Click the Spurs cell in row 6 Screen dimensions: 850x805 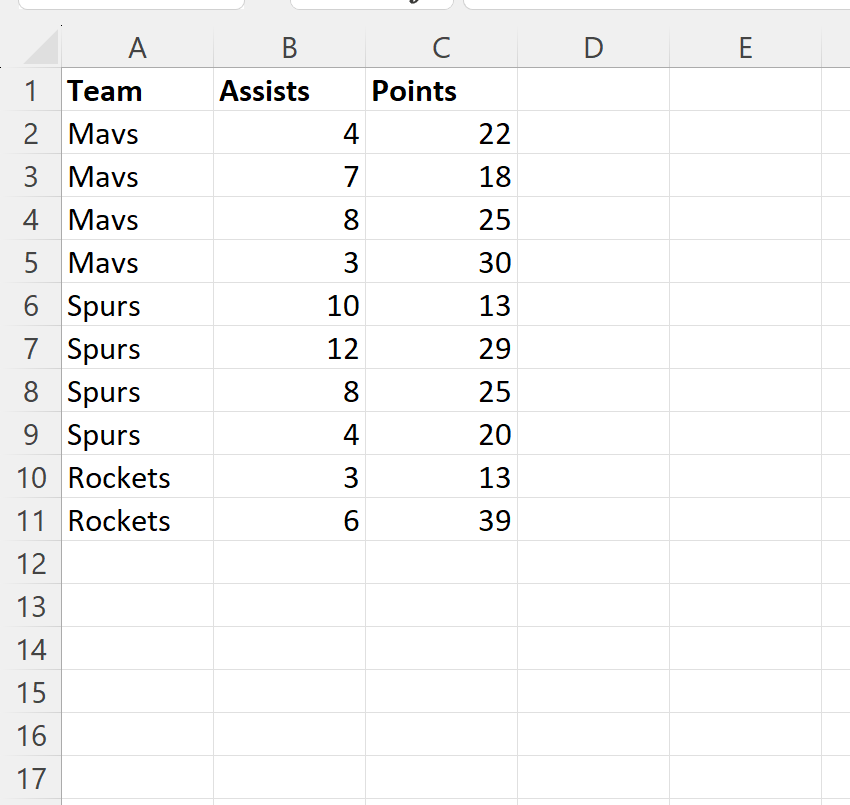pos(137,306)
